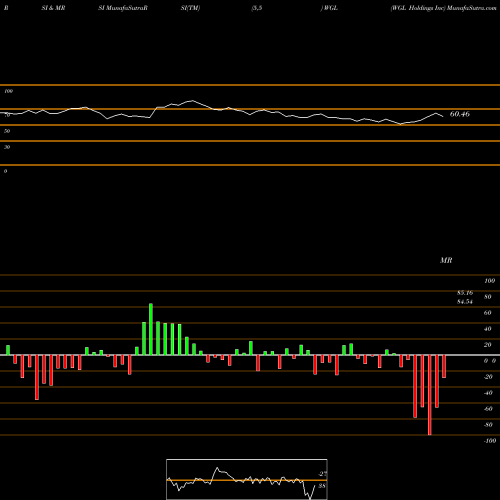Click the longest red histogram bar reaching -100
Viewport: 500px width, 500px height.
(x=429, y=395)
